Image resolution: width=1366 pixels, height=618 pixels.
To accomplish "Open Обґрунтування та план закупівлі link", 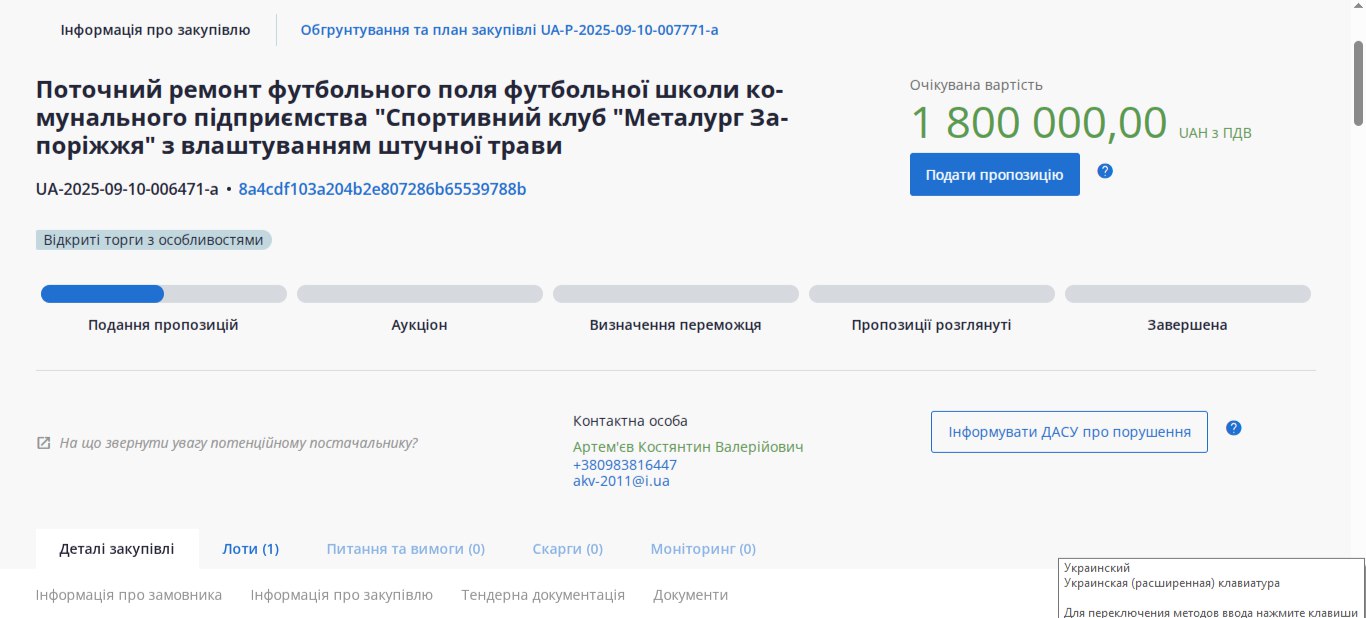I will 509,30.
